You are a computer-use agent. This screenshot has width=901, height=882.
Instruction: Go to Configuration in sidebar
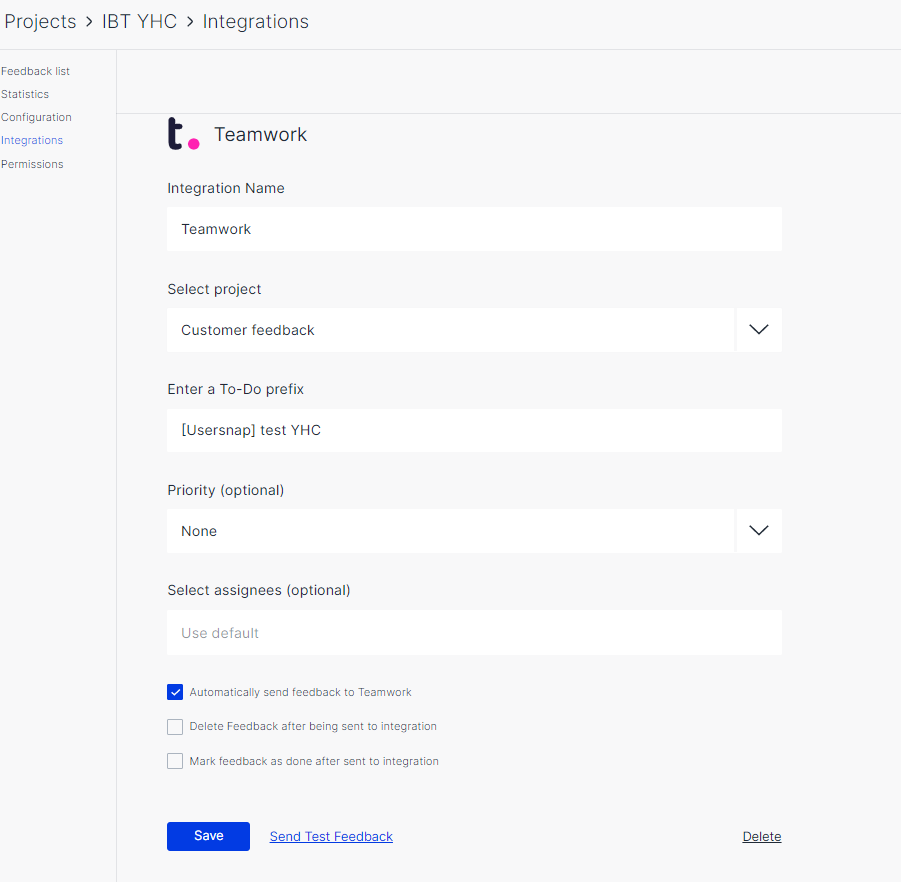(x=36, y=117)
